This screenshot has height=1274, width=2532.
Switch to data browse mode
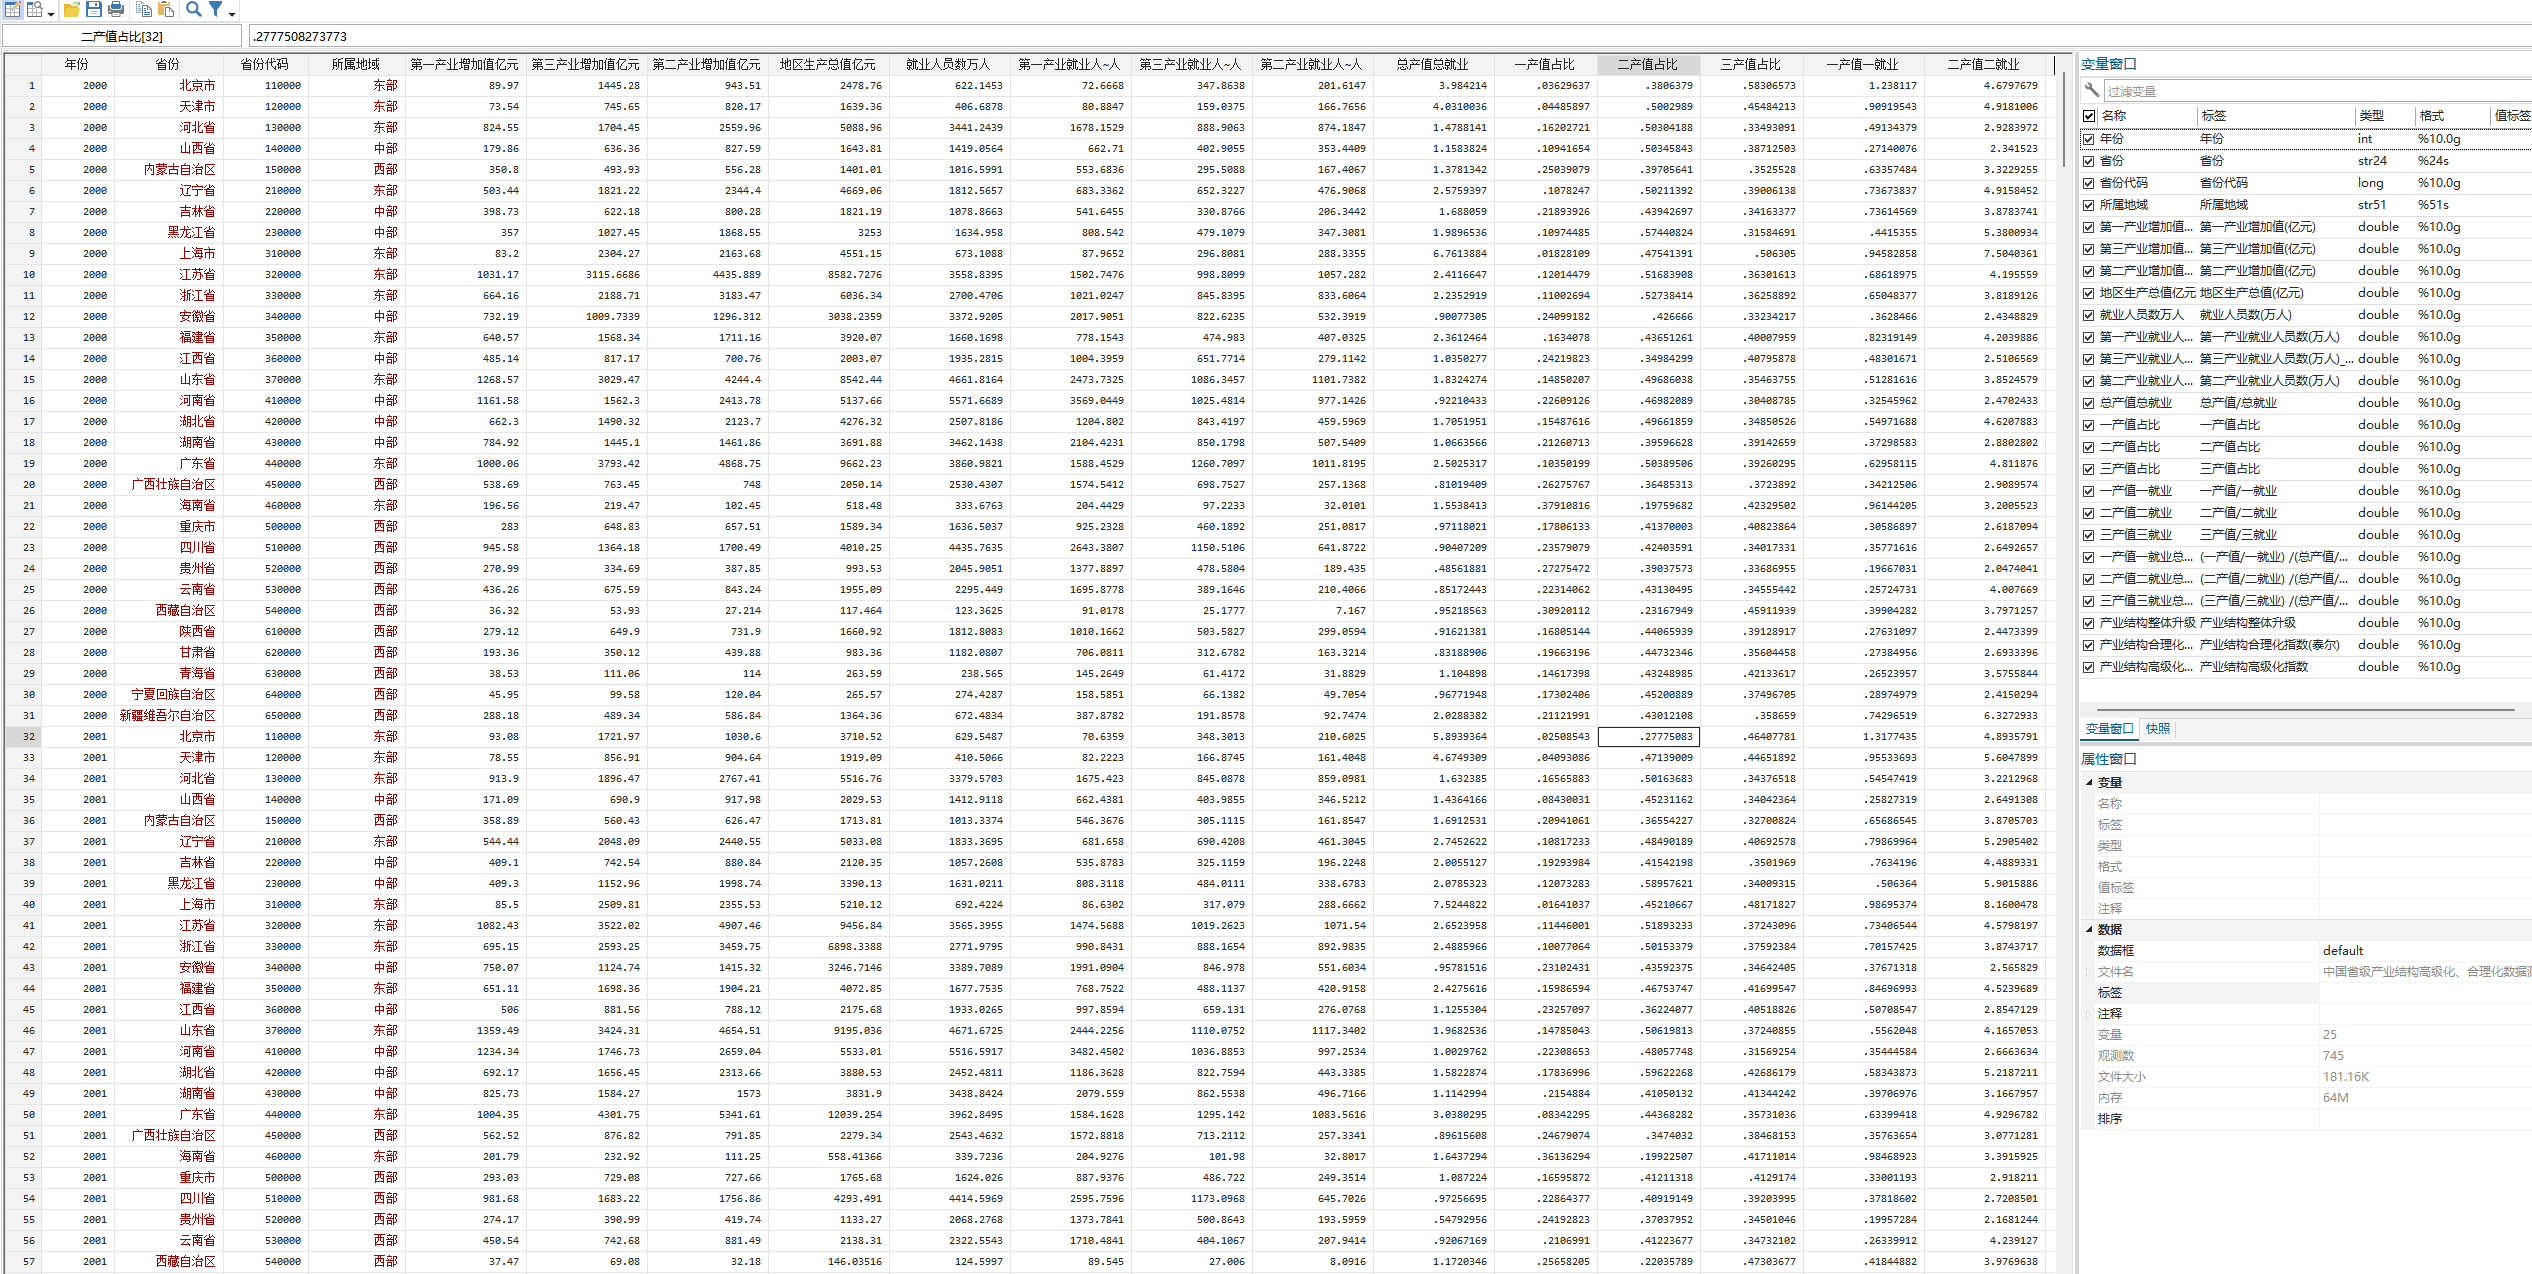(x=35, y=9)
